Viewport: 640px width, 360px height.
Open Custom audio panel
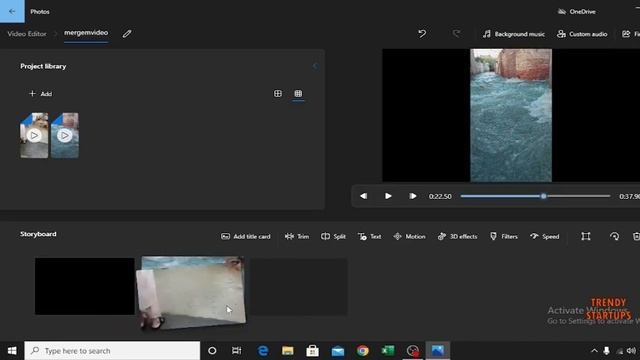(x=582, y=34)
